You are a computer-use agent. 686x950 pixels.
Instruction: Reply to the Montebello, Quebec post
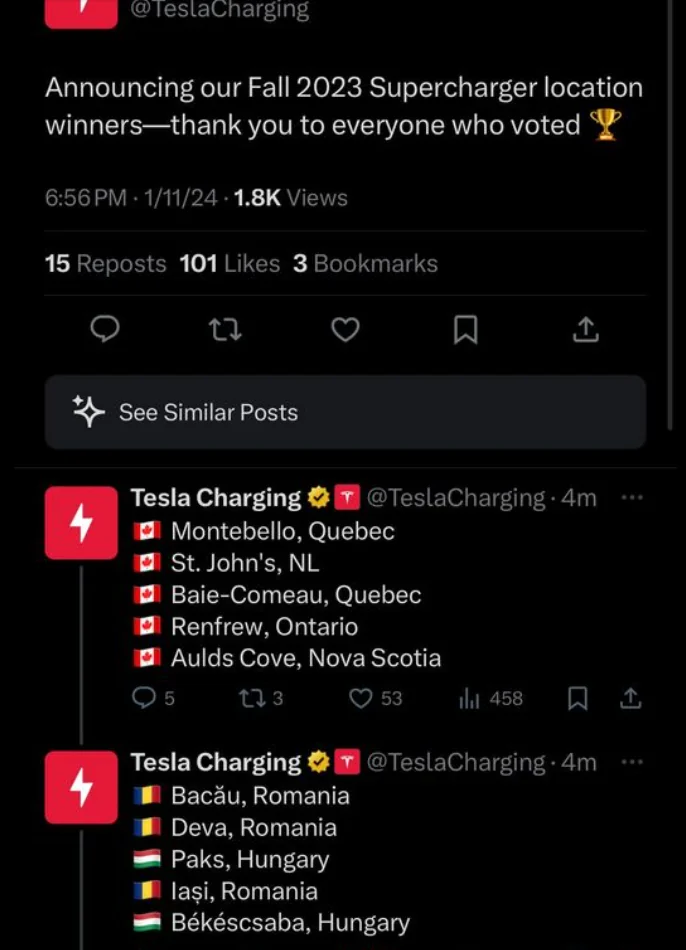(x=144, y=698)
